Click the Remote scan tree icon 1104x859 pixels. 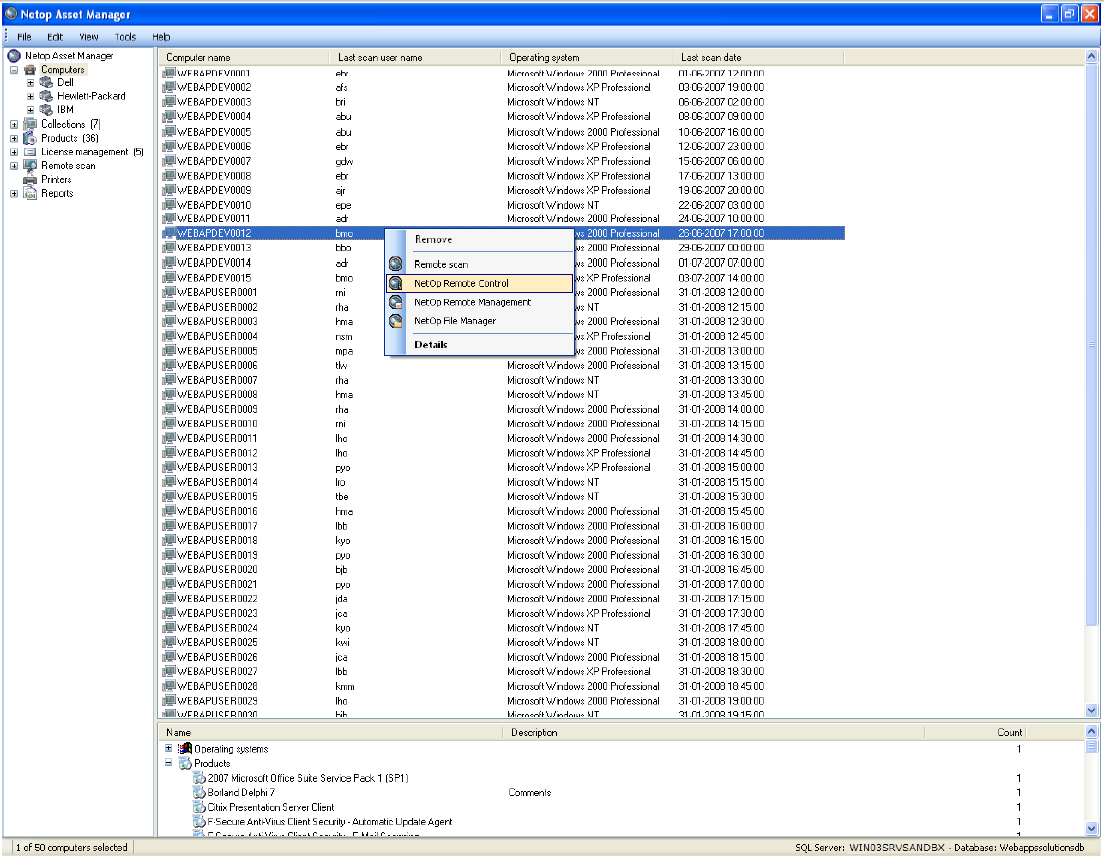click(30, 165)
